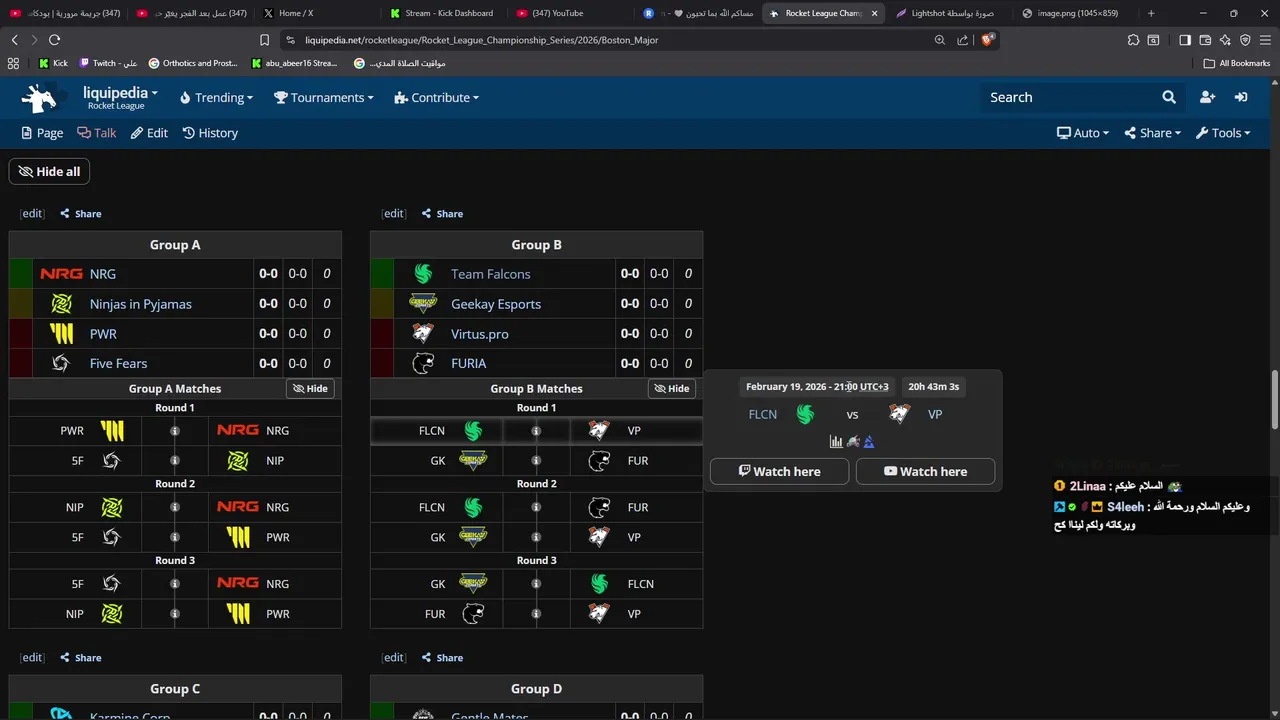Open the page-level Share dropdown near Tools
This screenshot has width=1280, height=720.
click(1152, 133)
